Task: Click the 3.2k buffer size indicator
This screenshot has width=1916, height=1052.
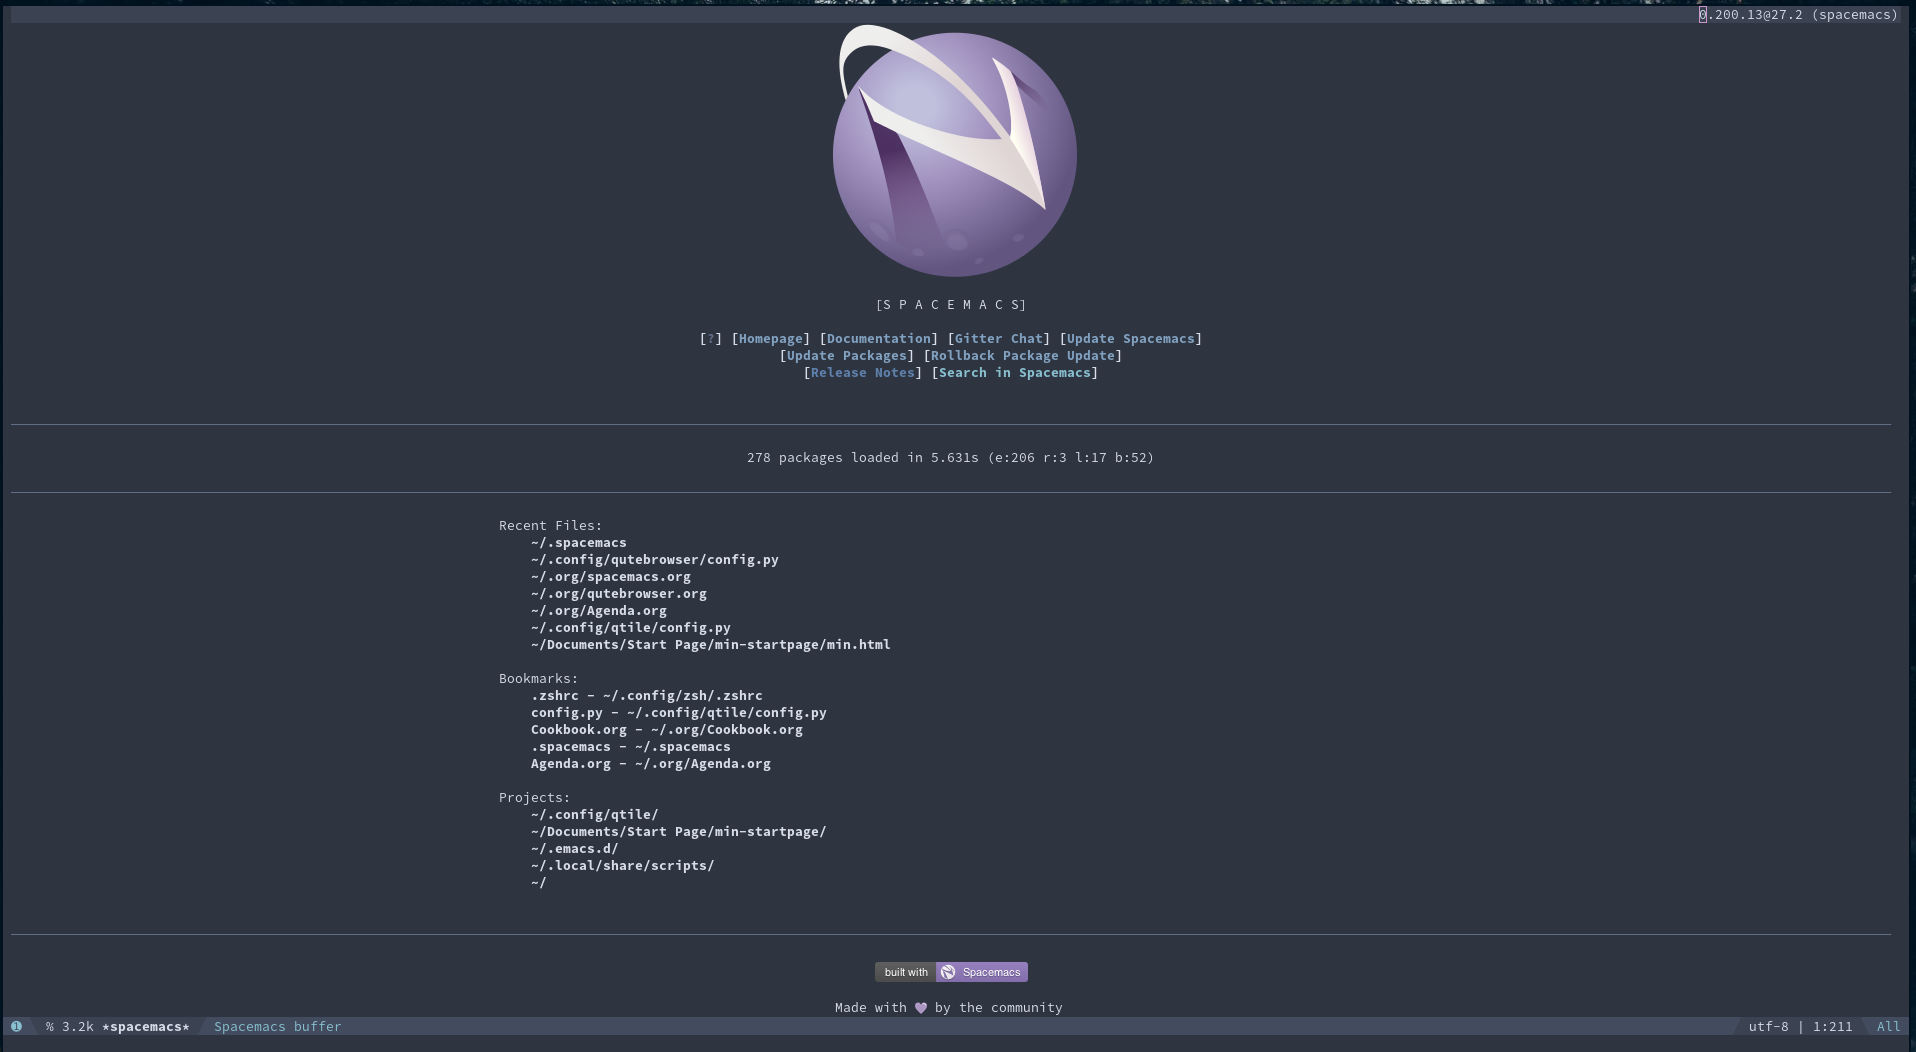Action: (78, 1027)
